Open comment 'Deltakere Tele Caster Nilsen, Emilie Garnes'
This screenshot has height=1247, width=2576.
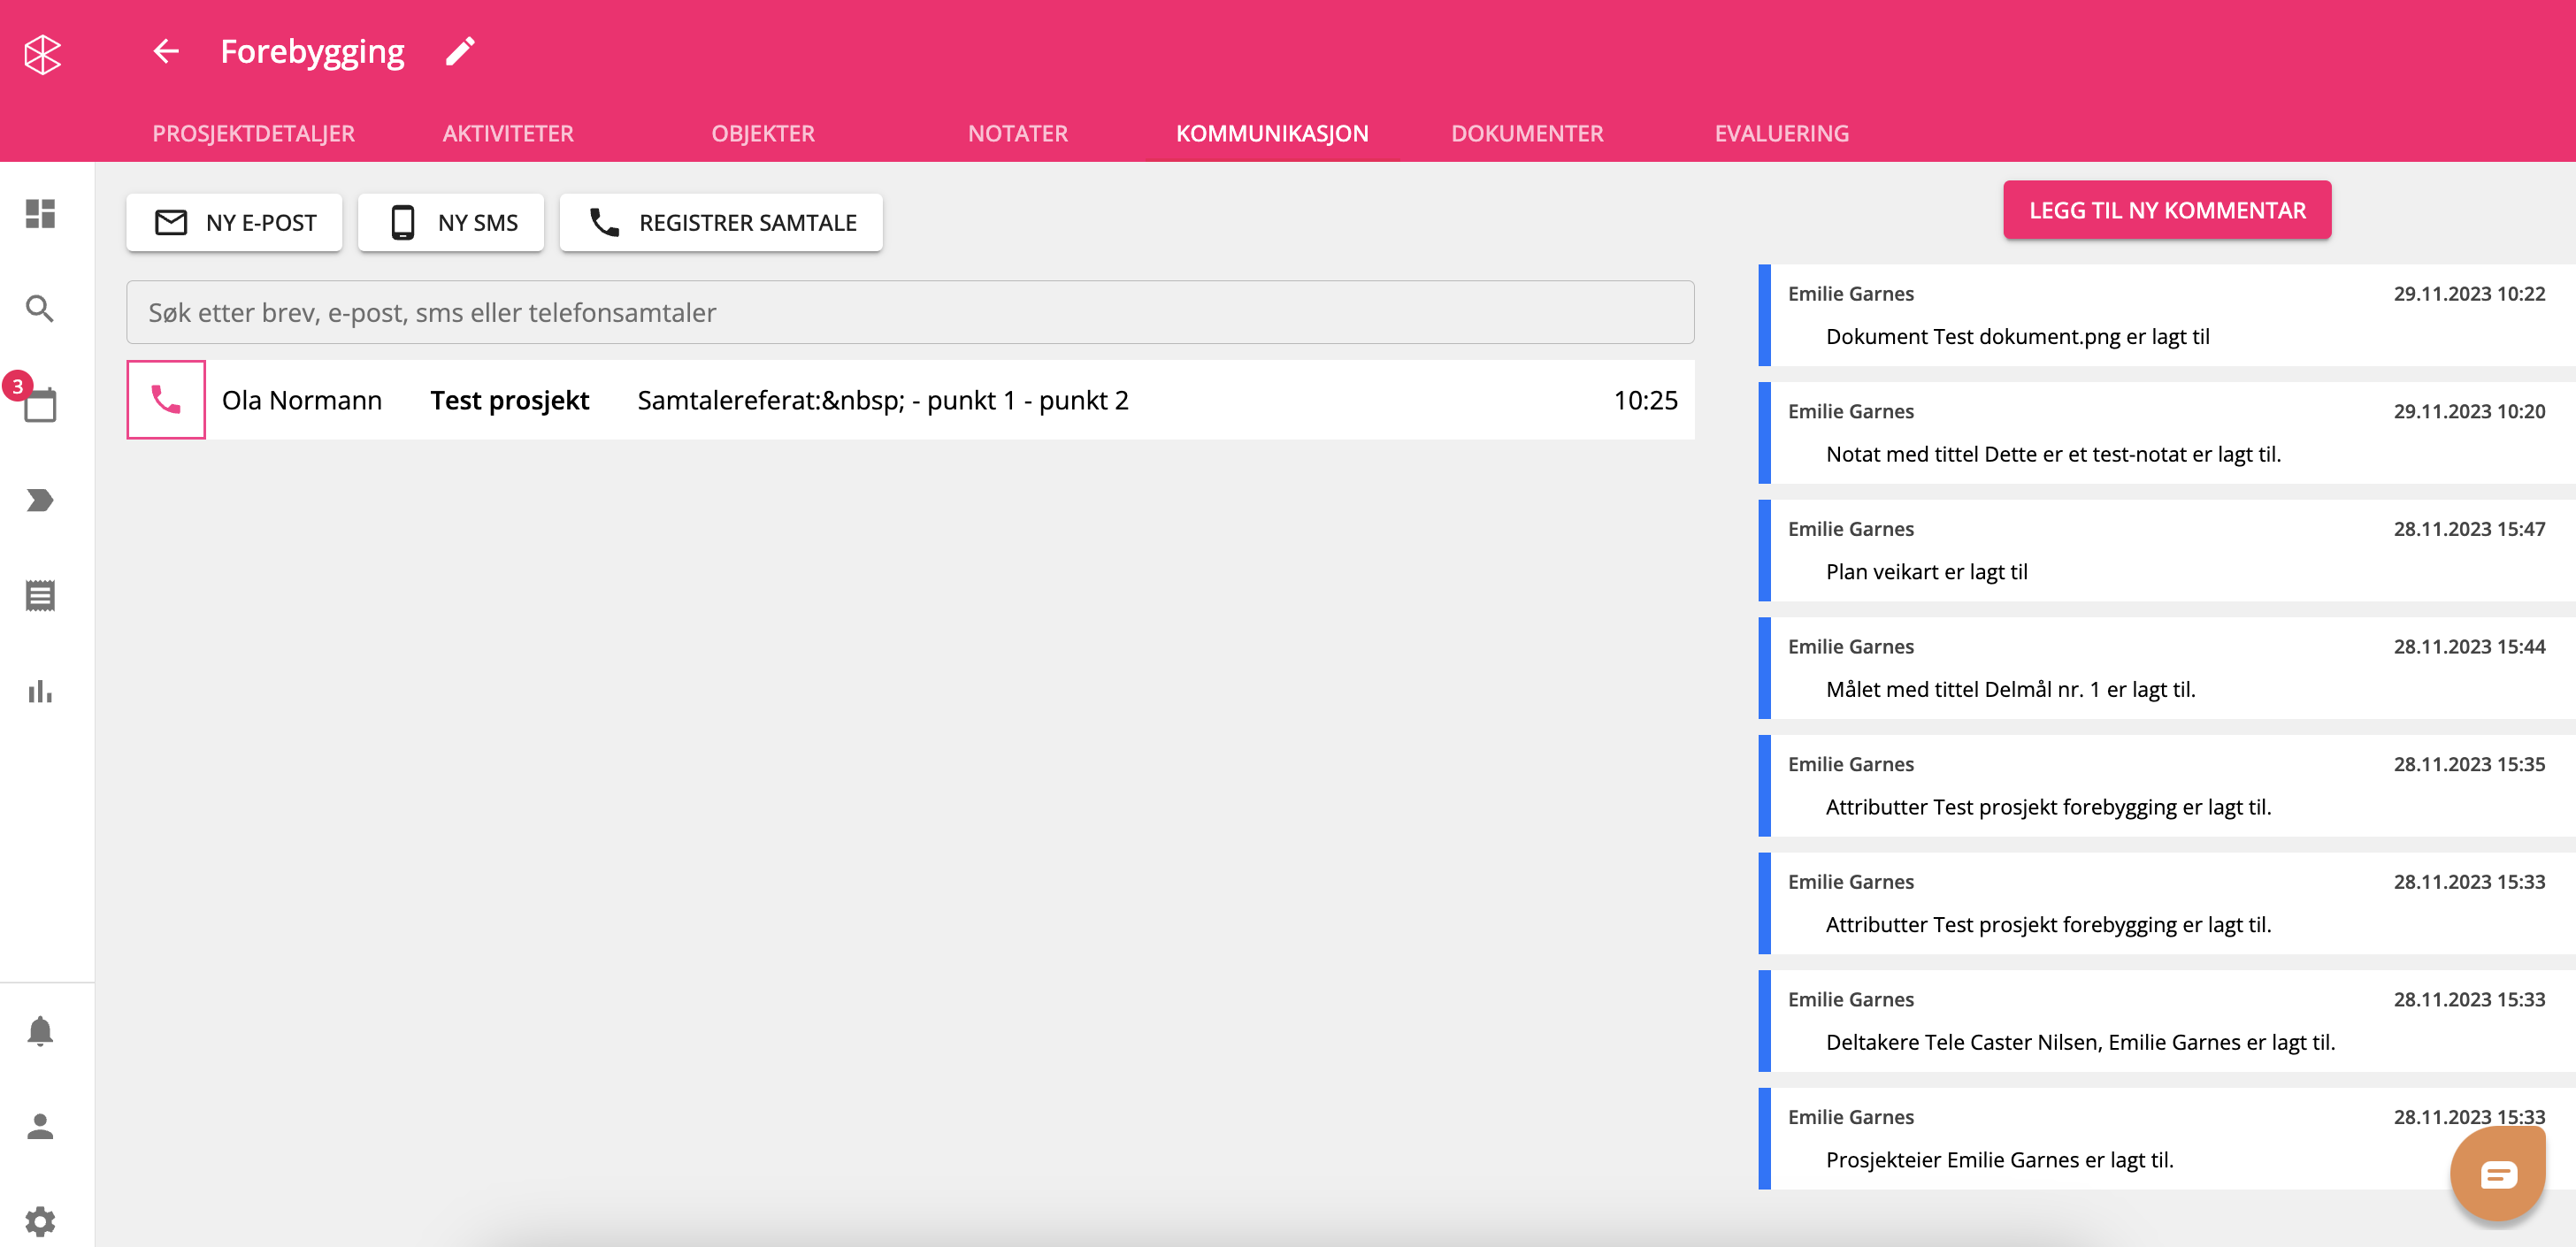click(2166, 1021)
